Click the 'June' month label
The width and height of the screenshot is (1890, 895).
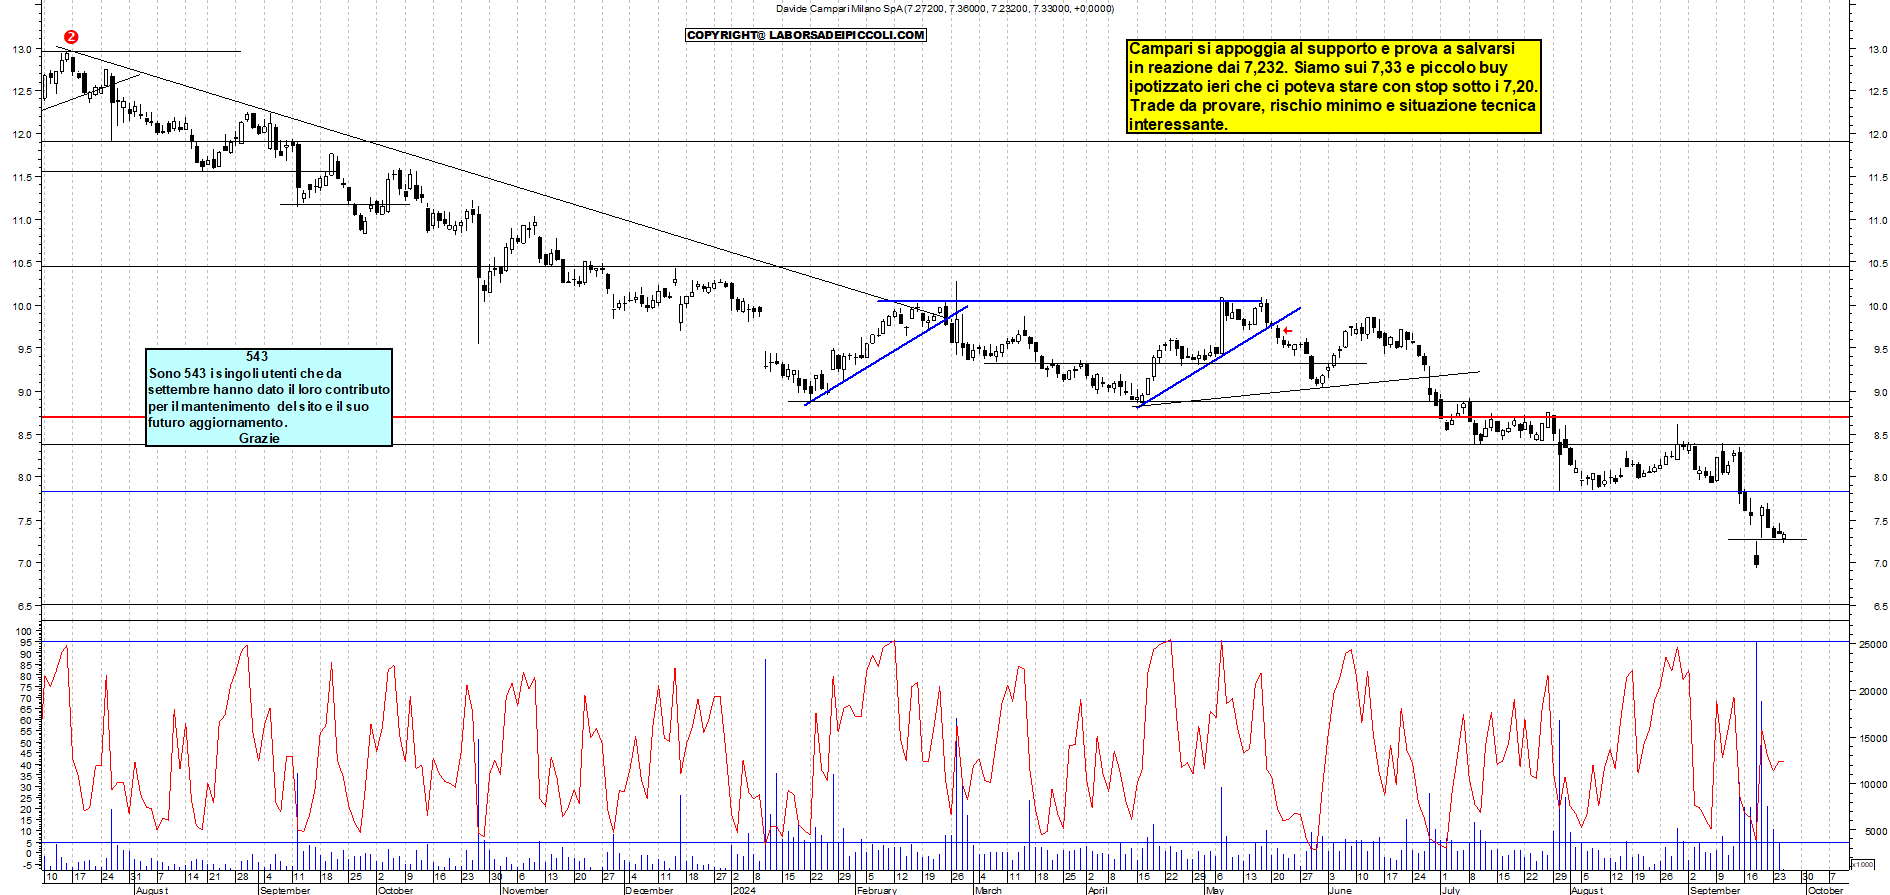(1340, 890)
